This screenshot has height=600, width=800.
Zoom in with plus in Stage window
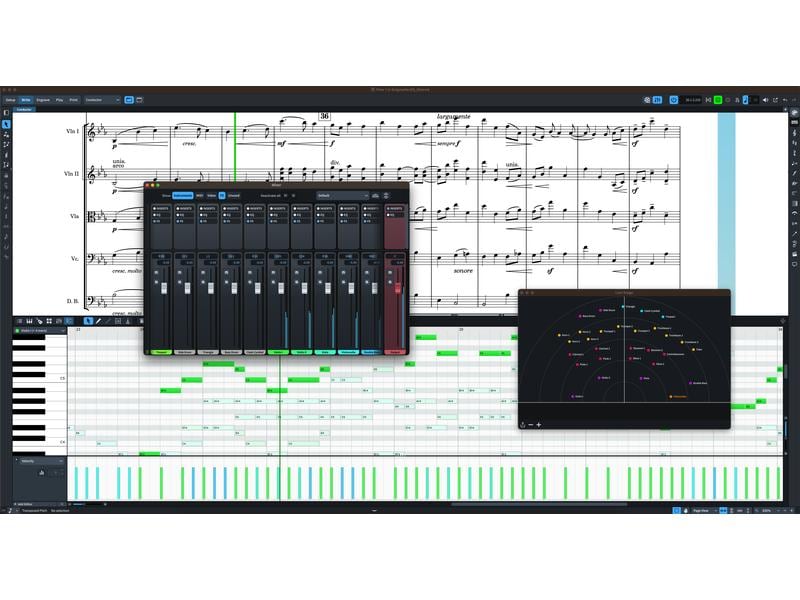(539, 424)
